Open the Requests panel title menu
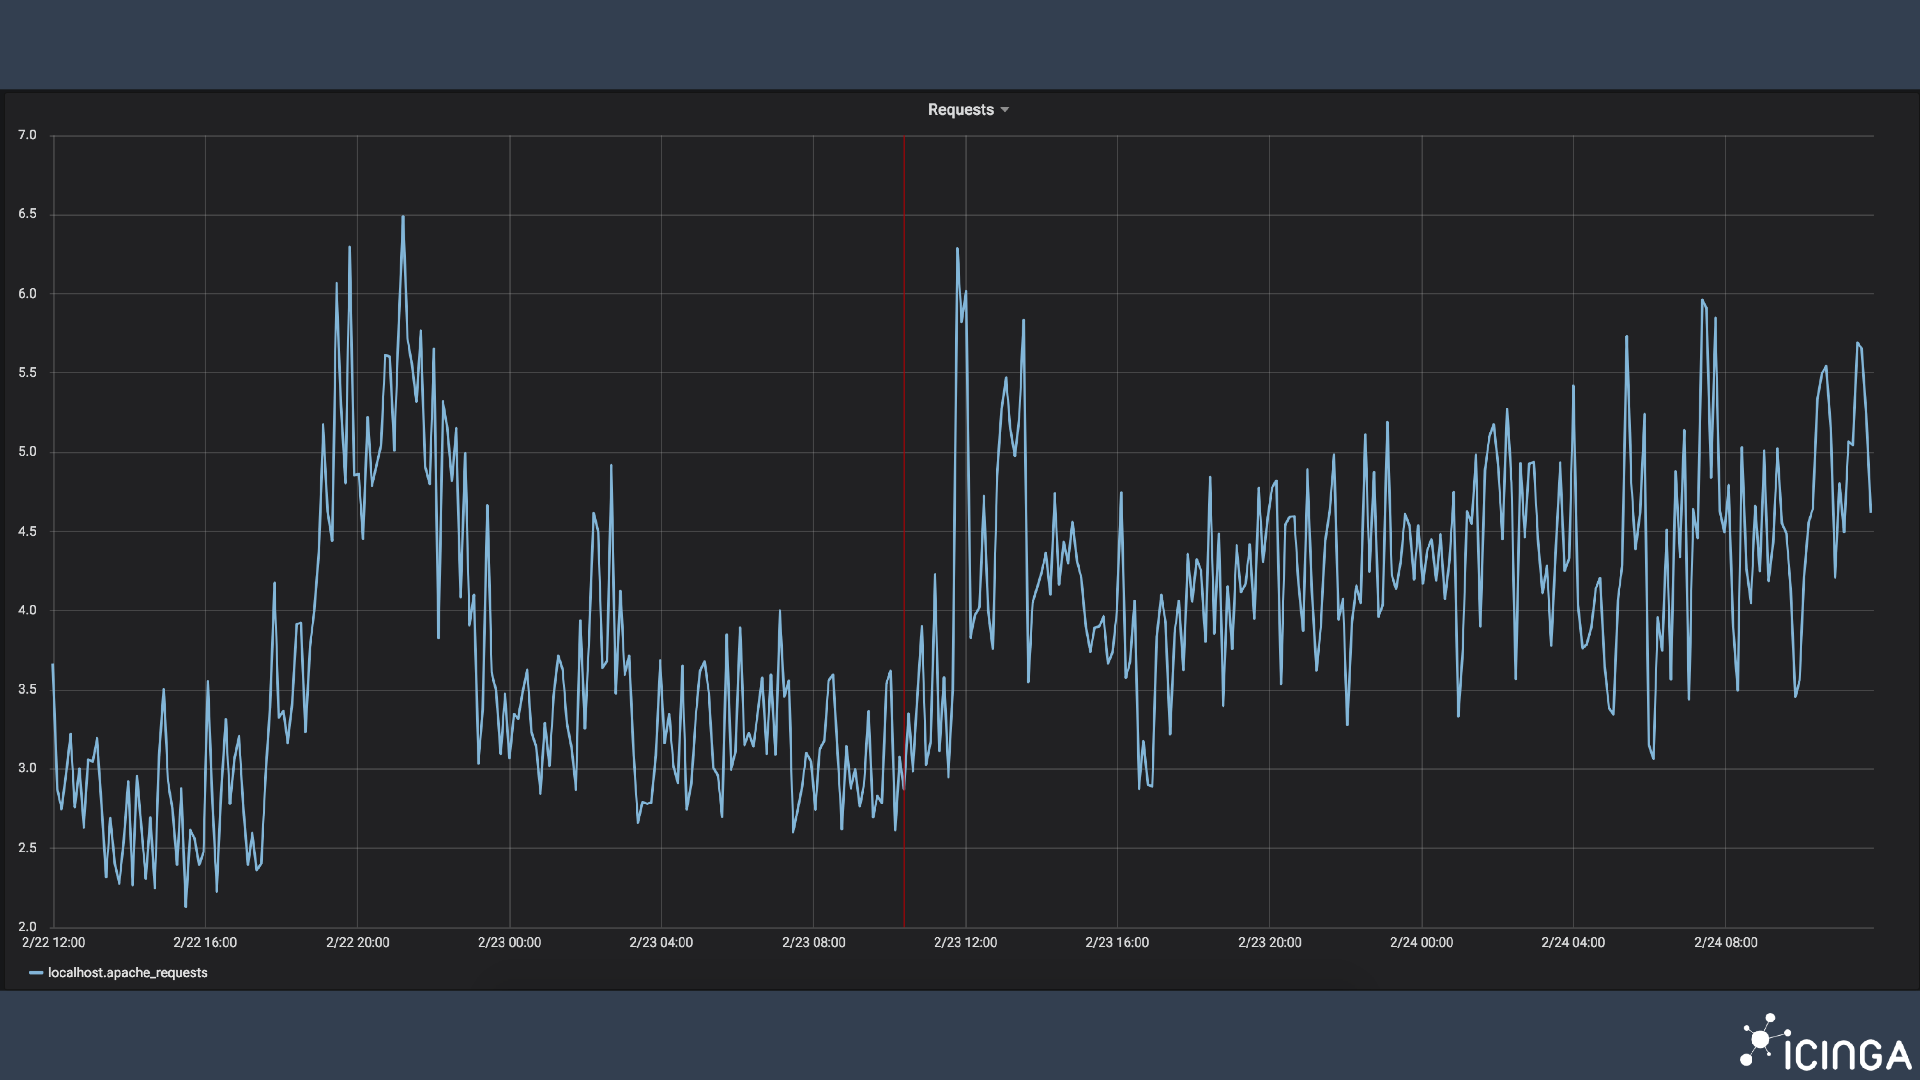 click(x=960, y=110)
